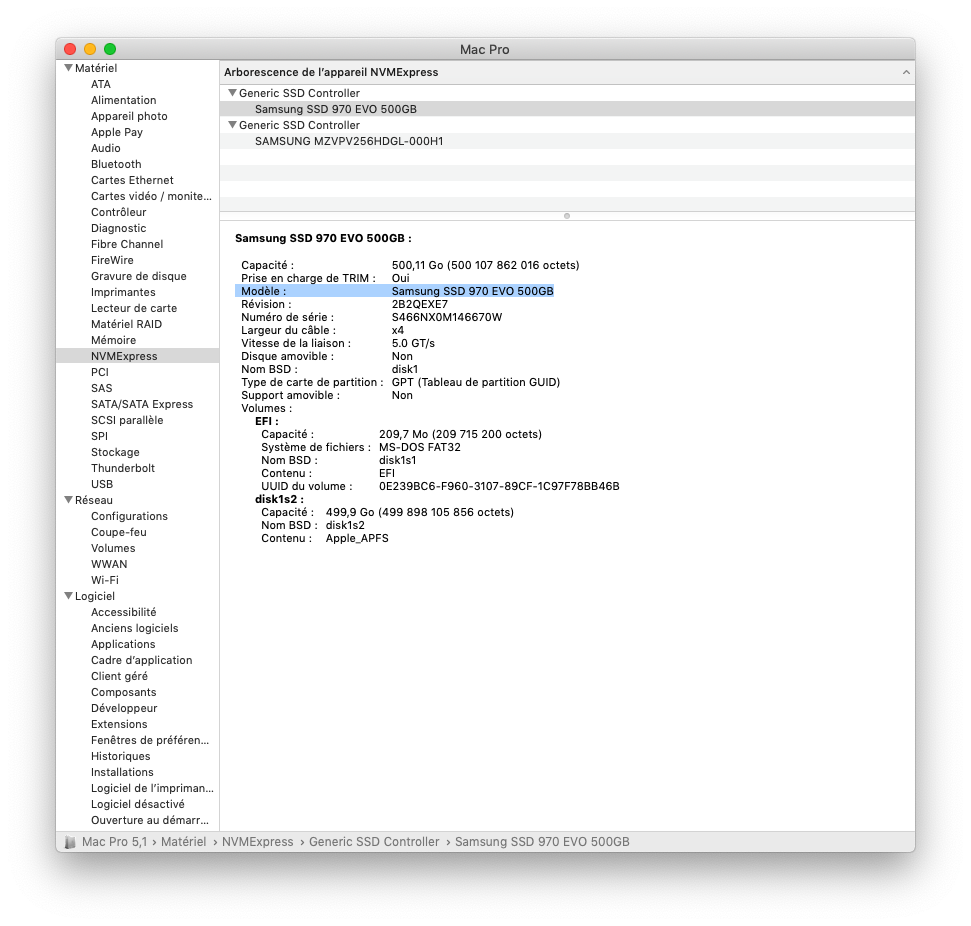Open Gravure de disque section

(138, 276)
